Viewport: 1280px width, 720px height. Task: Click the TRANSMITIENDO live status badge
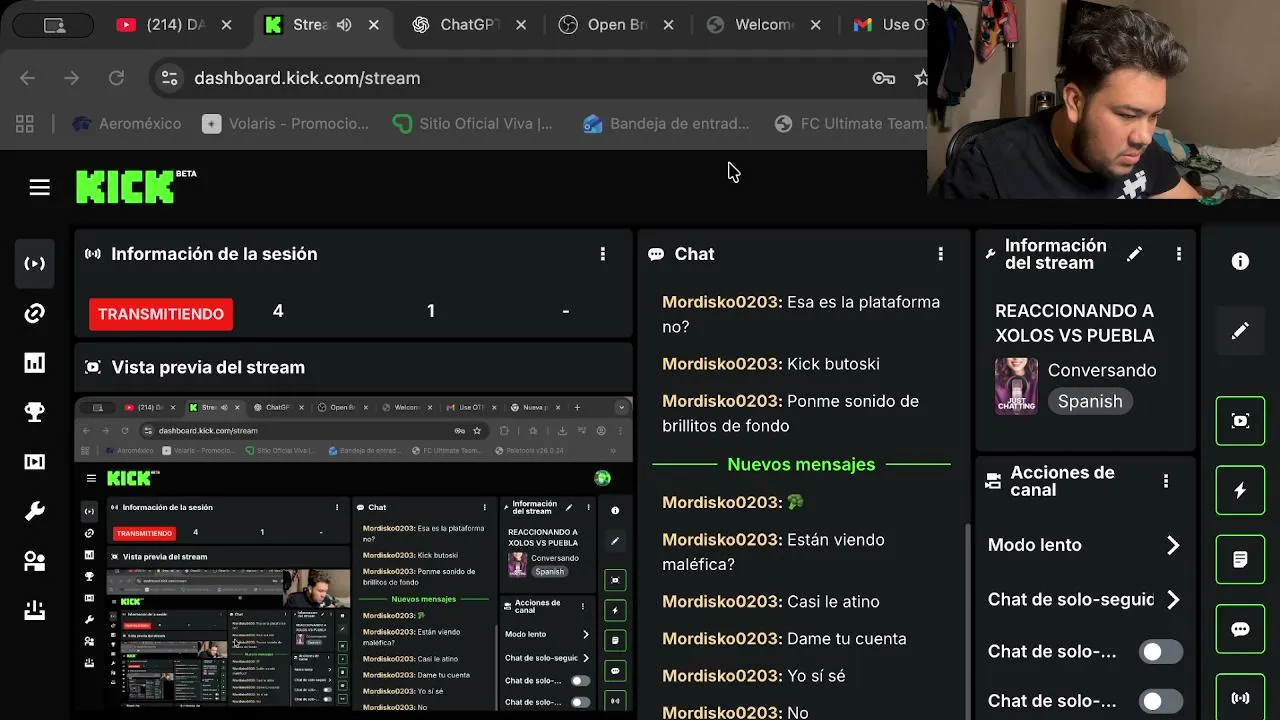coord(161,314)
